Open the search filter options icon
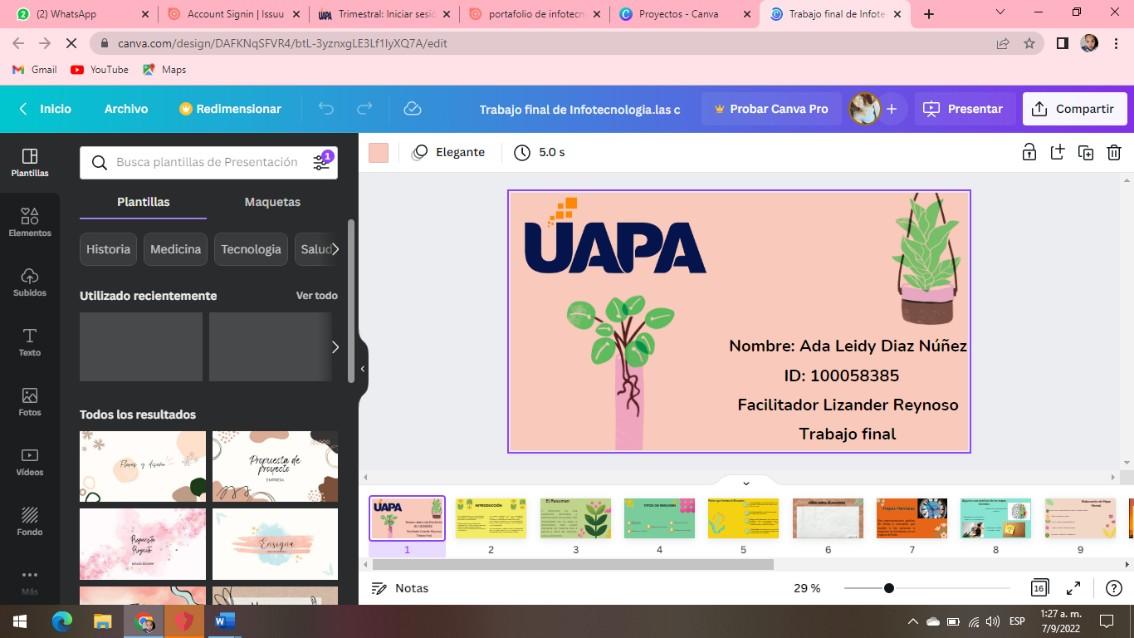The width and height of the screenshot is (1134, 638). click(322, 161)
